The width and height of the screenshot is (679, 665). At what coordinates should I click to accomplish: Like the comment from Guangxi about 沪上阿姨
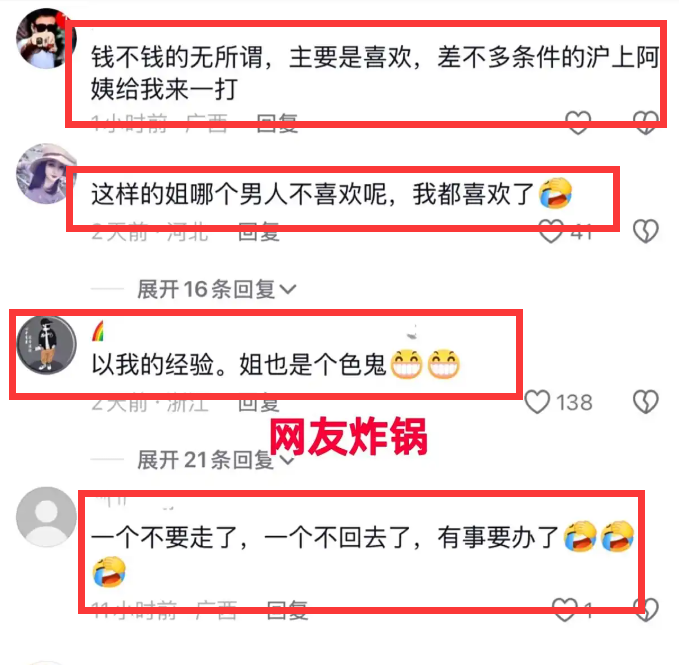(x=578, y=123)
